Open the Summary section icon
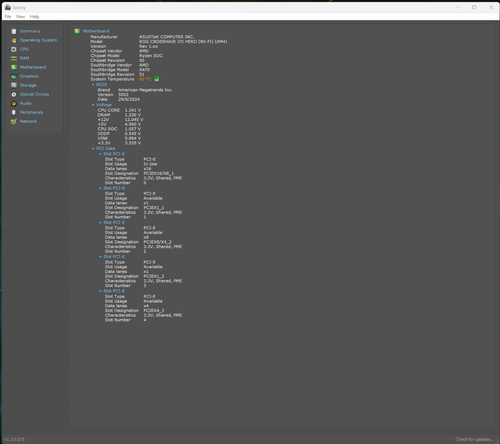Viewport: 500px width, 444px height. 14,31
